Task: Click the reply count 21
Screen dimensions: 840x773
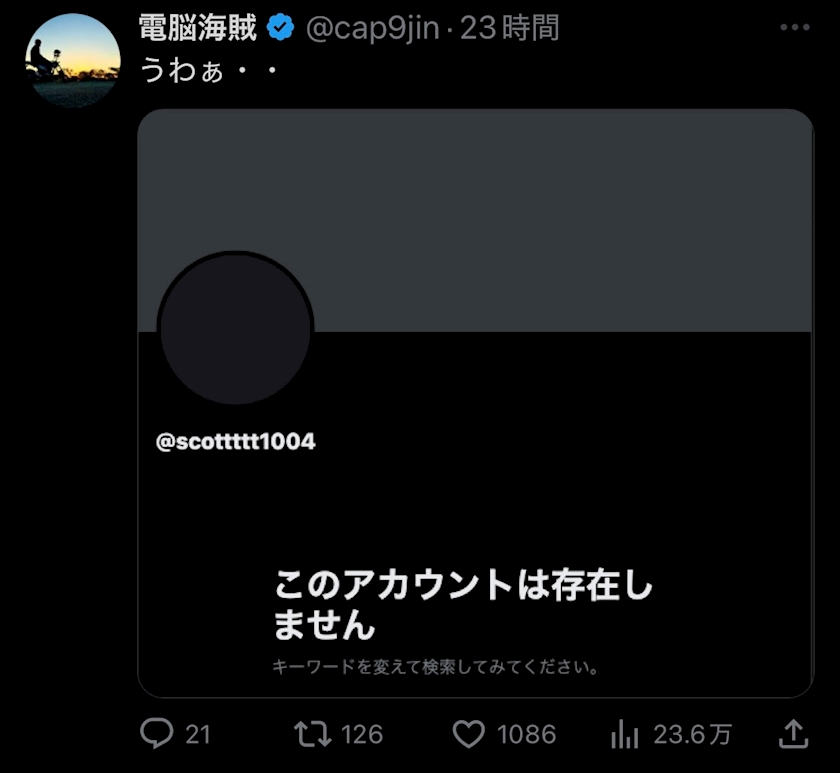Action: (198, 735)
